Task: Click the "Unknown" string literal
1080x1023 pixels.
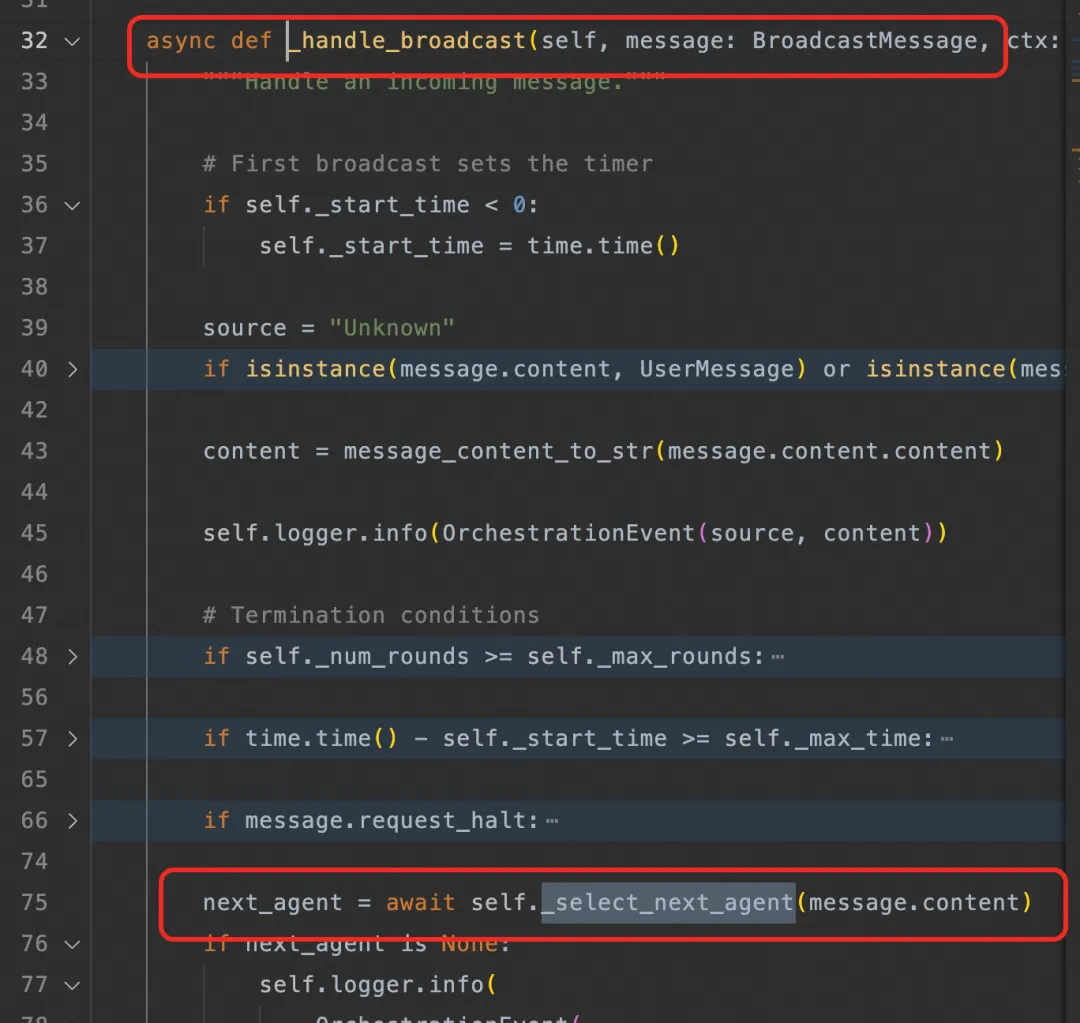Action: [392, 328]
